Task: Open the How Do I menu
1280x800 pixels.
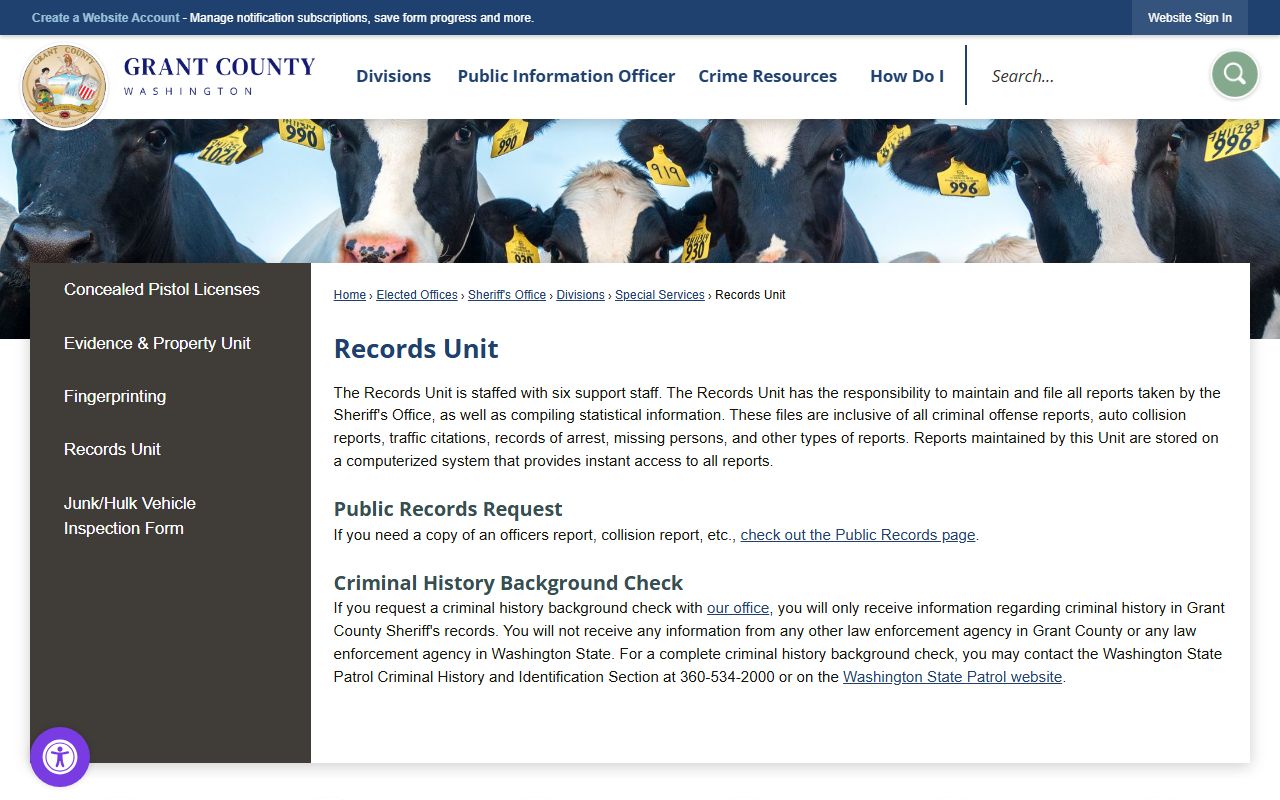Action: coord(907,76)
